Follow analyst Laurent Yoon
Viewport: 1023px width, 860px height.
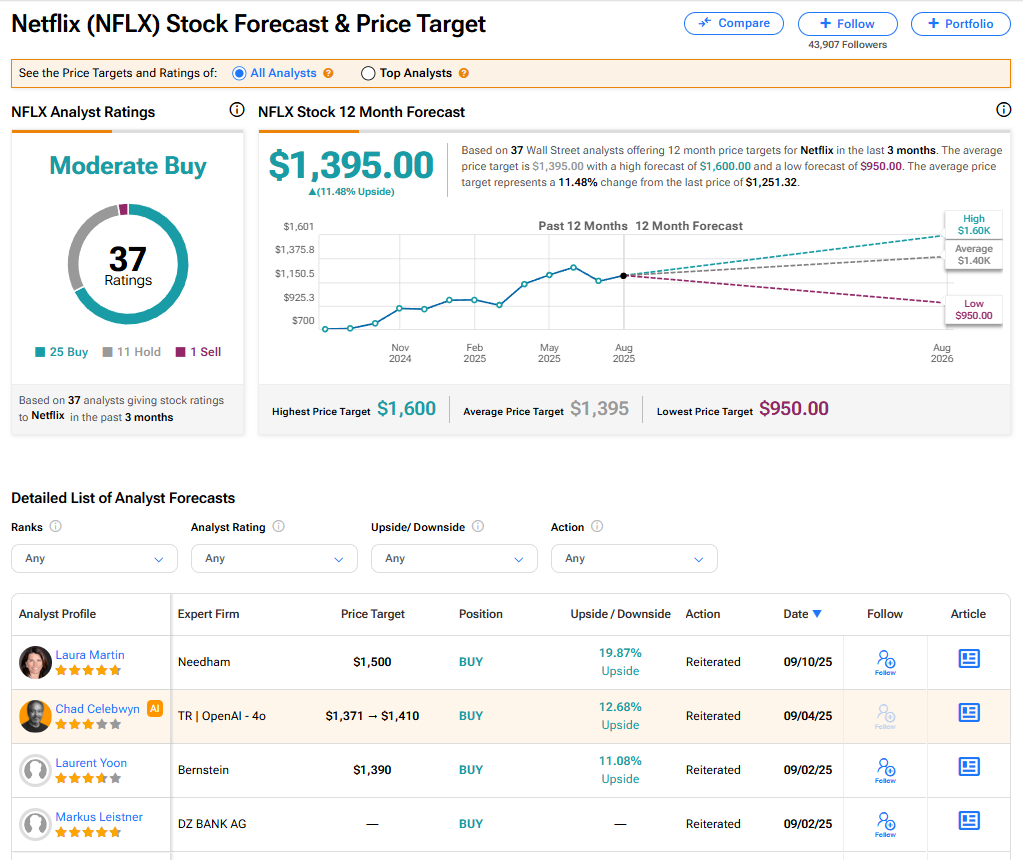(x=885, y=768)
